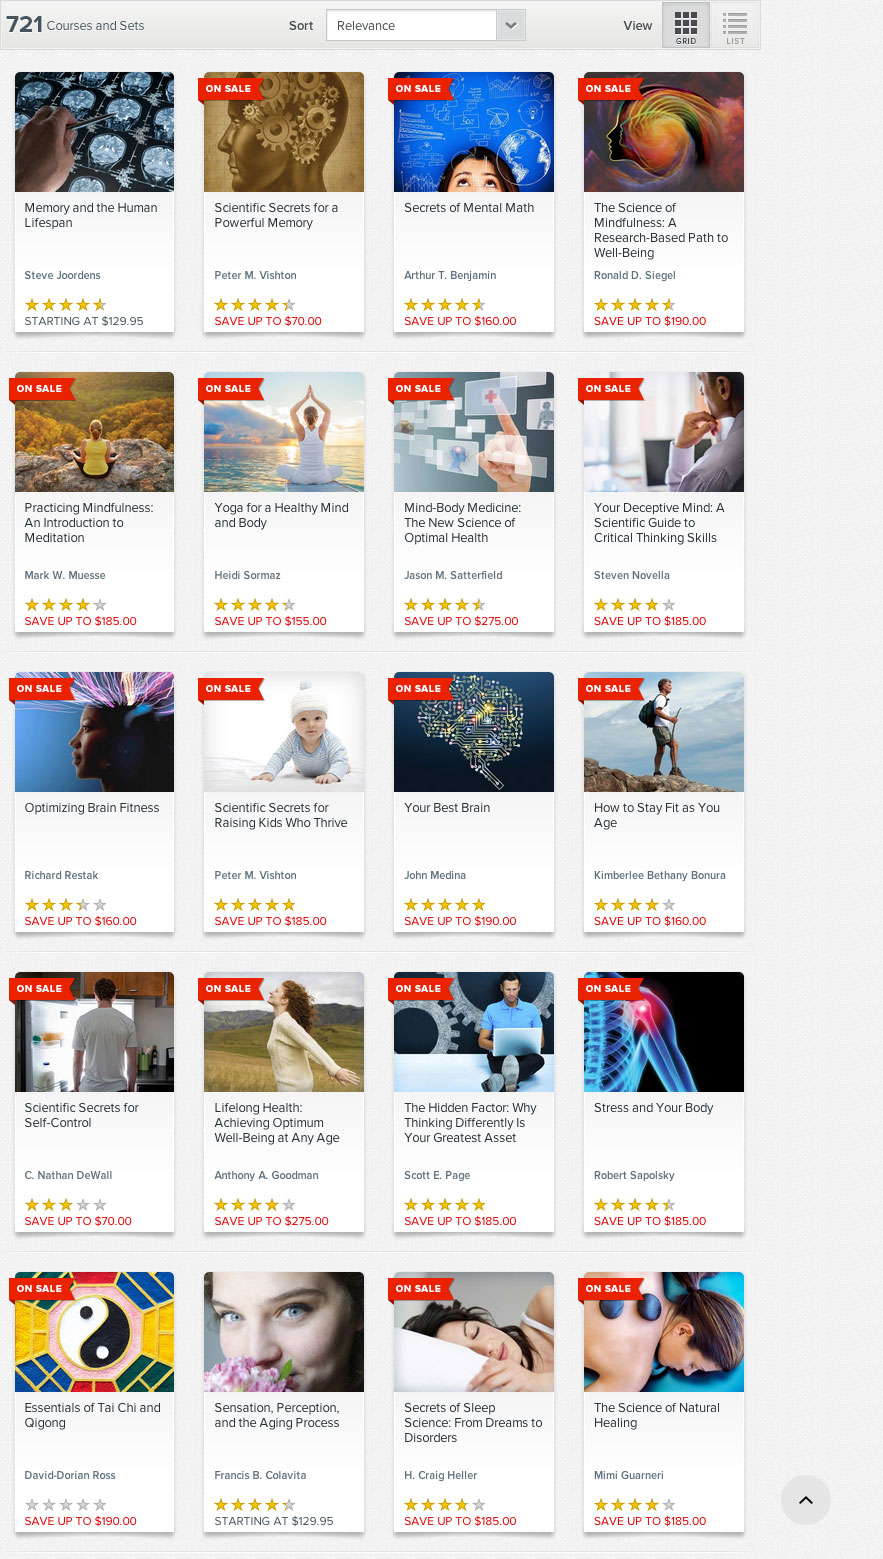
Task: Open Memory and the Human Lifespan course
Action: pos(91,215)
